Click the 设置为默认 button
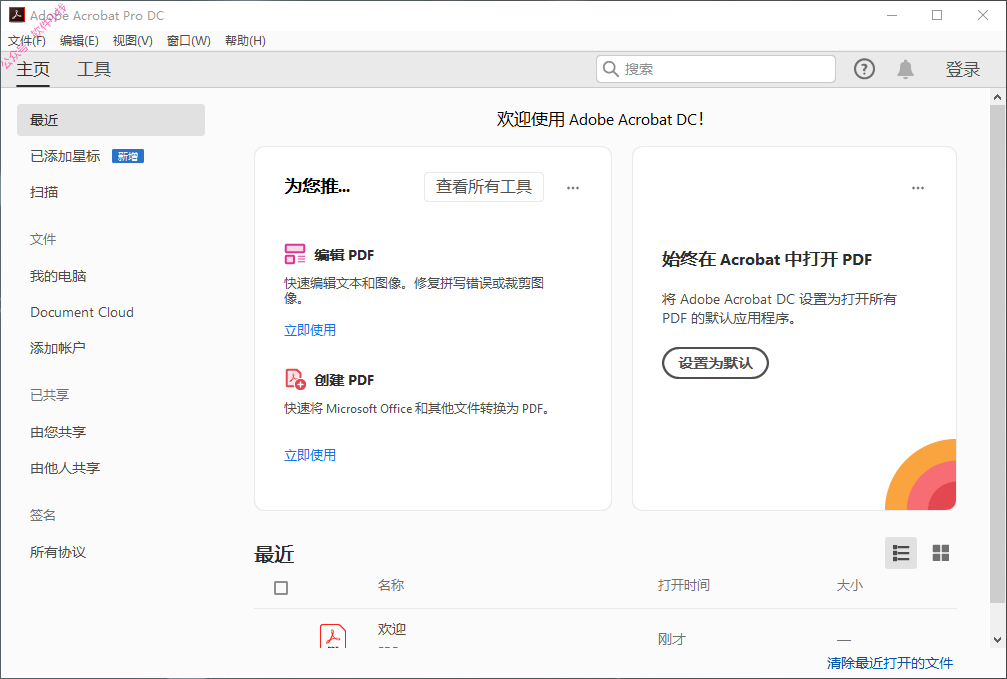 pyautogui.click(x=715, y=363)
